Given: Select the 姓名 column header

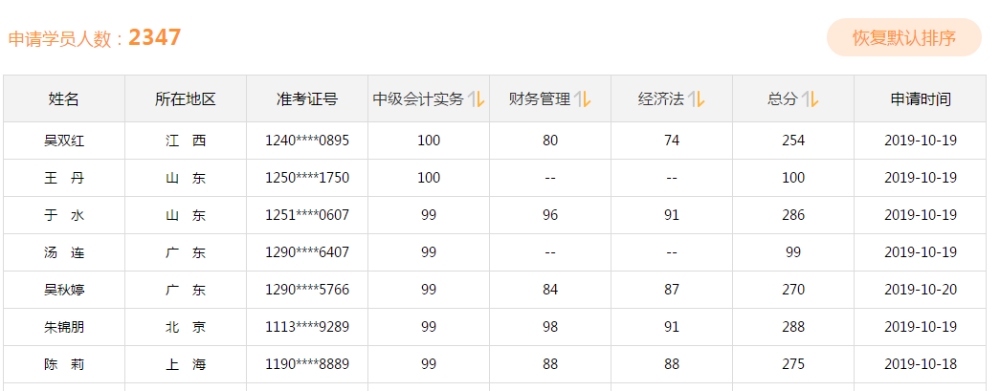Looking at the screenshot, I should (64, 100).
